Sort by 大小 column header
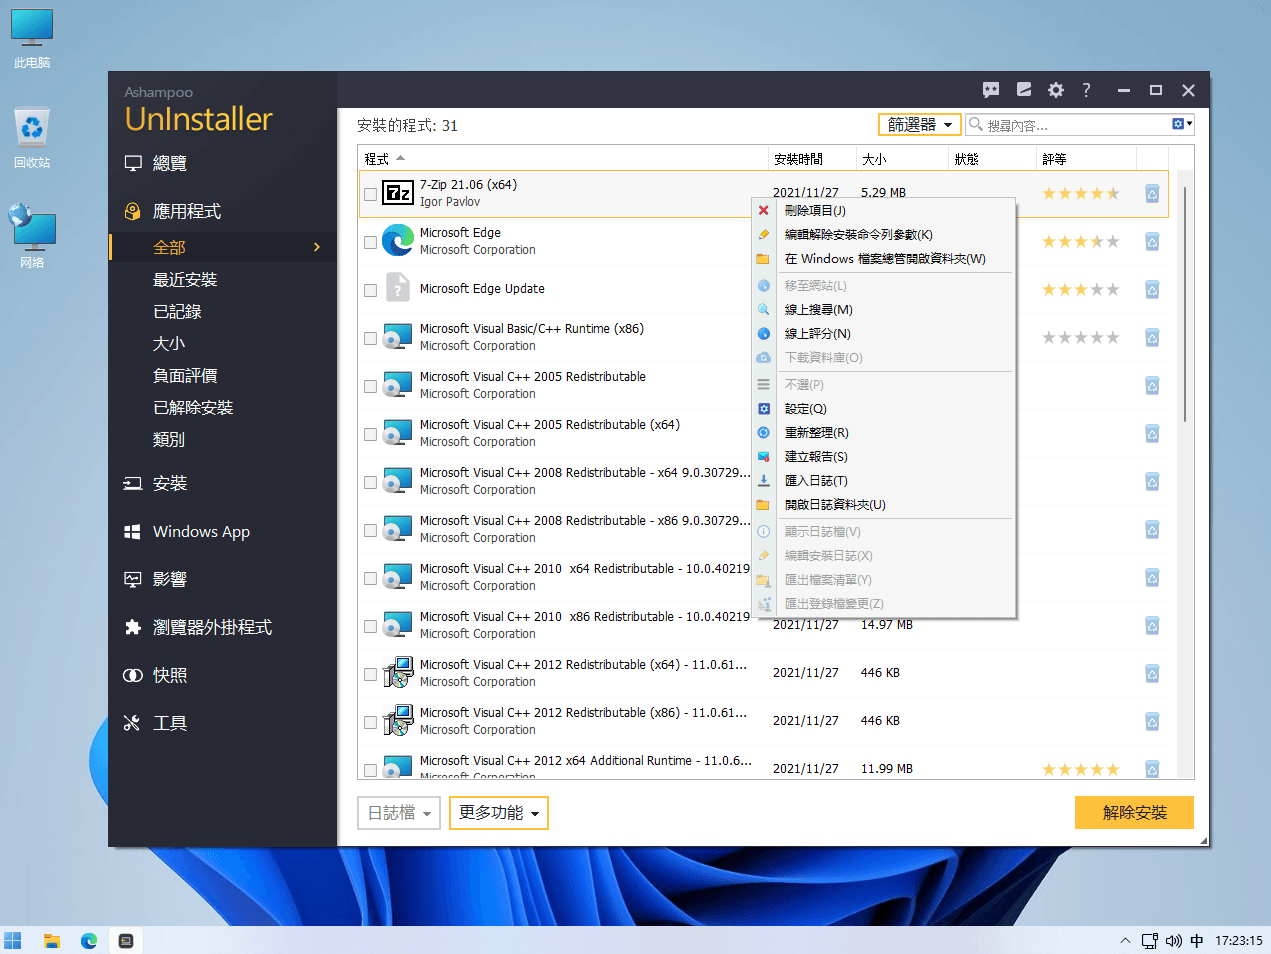The image size is (1271, 954). pyautogui.click(x=902, y=159)
